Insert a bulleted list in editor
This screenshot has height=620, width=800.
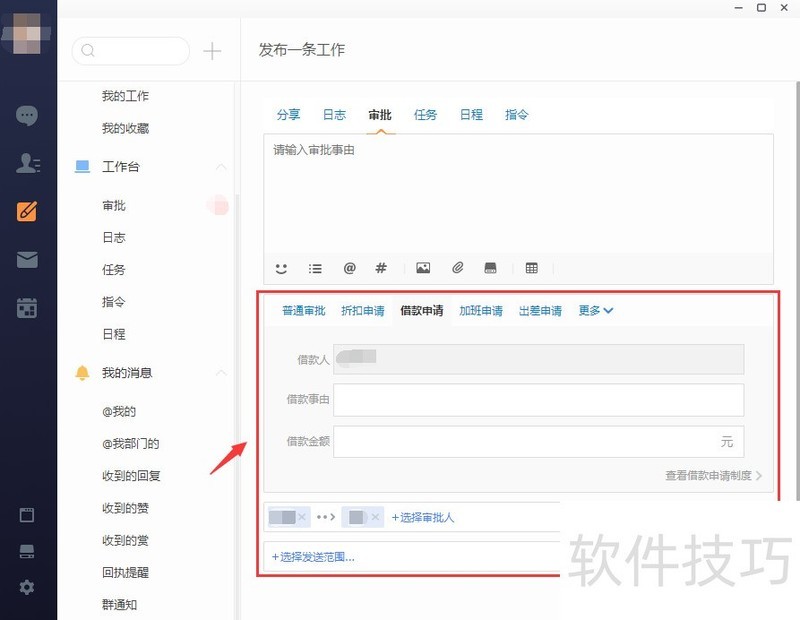point(315,268)
